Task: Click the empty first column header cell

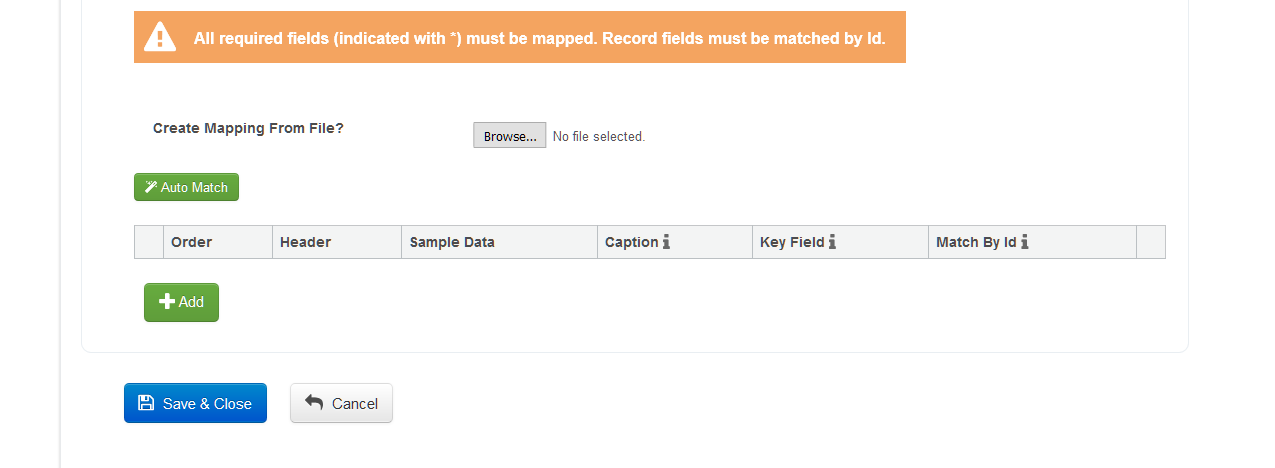Action: [149, 242]
